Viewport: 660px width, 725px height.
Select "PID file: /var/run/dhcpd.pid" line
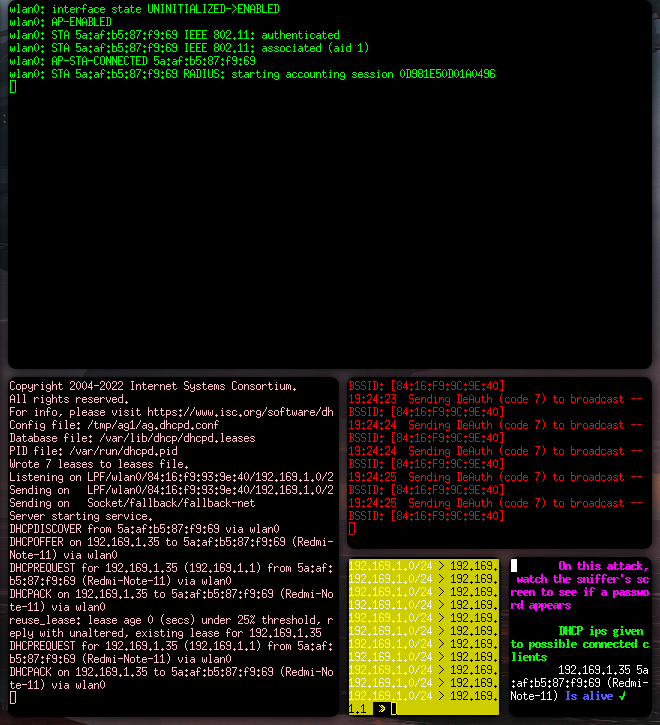click(x=93, y=451)
